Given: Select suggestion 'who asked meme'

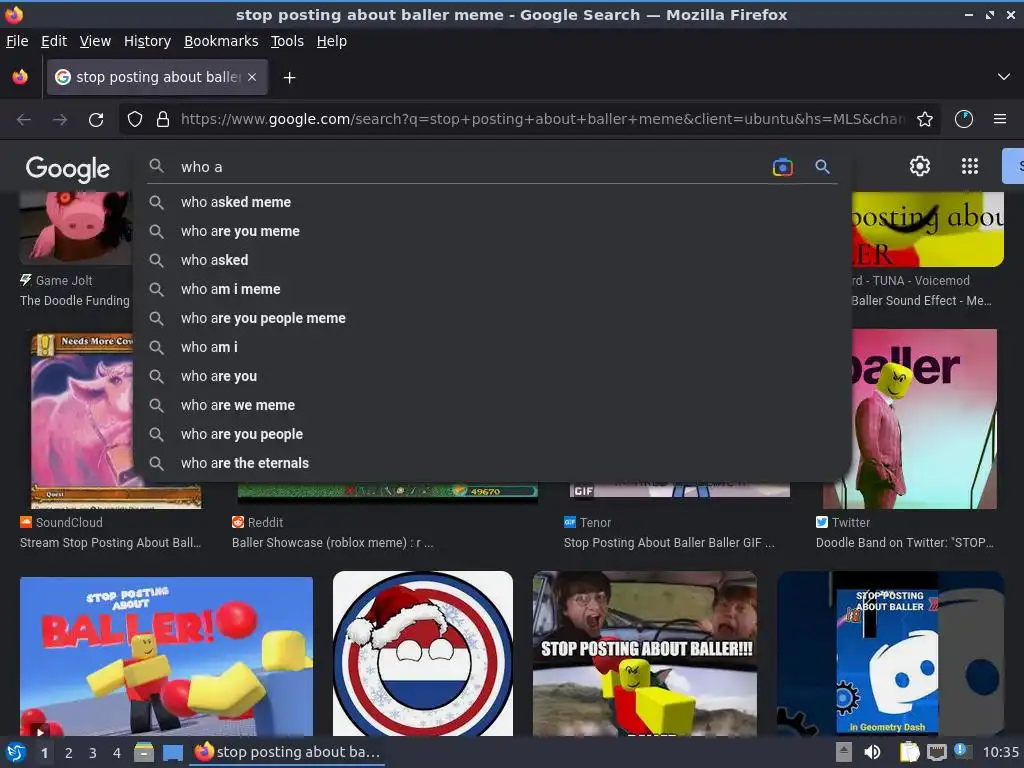Looking at the screenshot, I should [x=490, y=202].
